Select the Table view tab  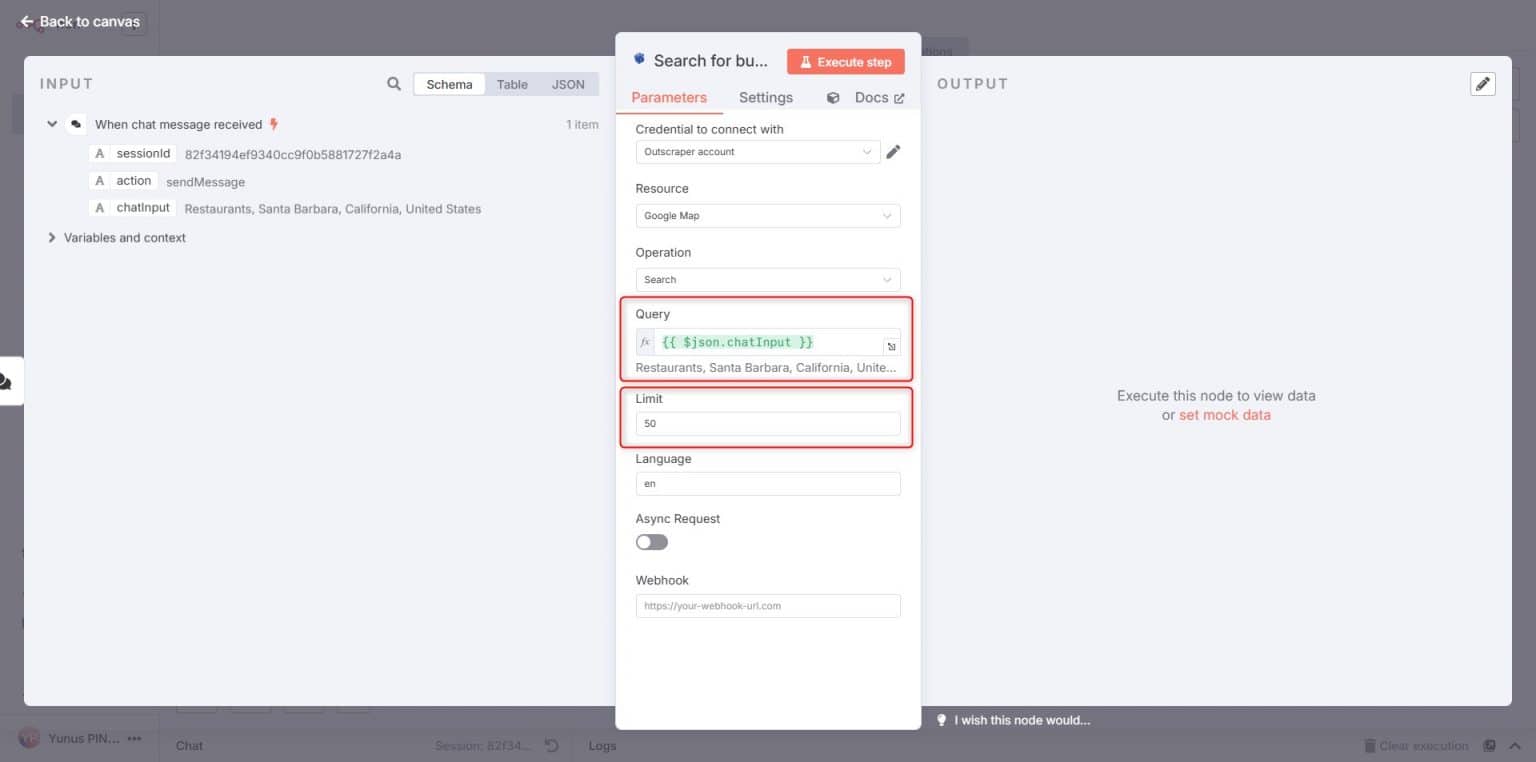tap(512, 84)
